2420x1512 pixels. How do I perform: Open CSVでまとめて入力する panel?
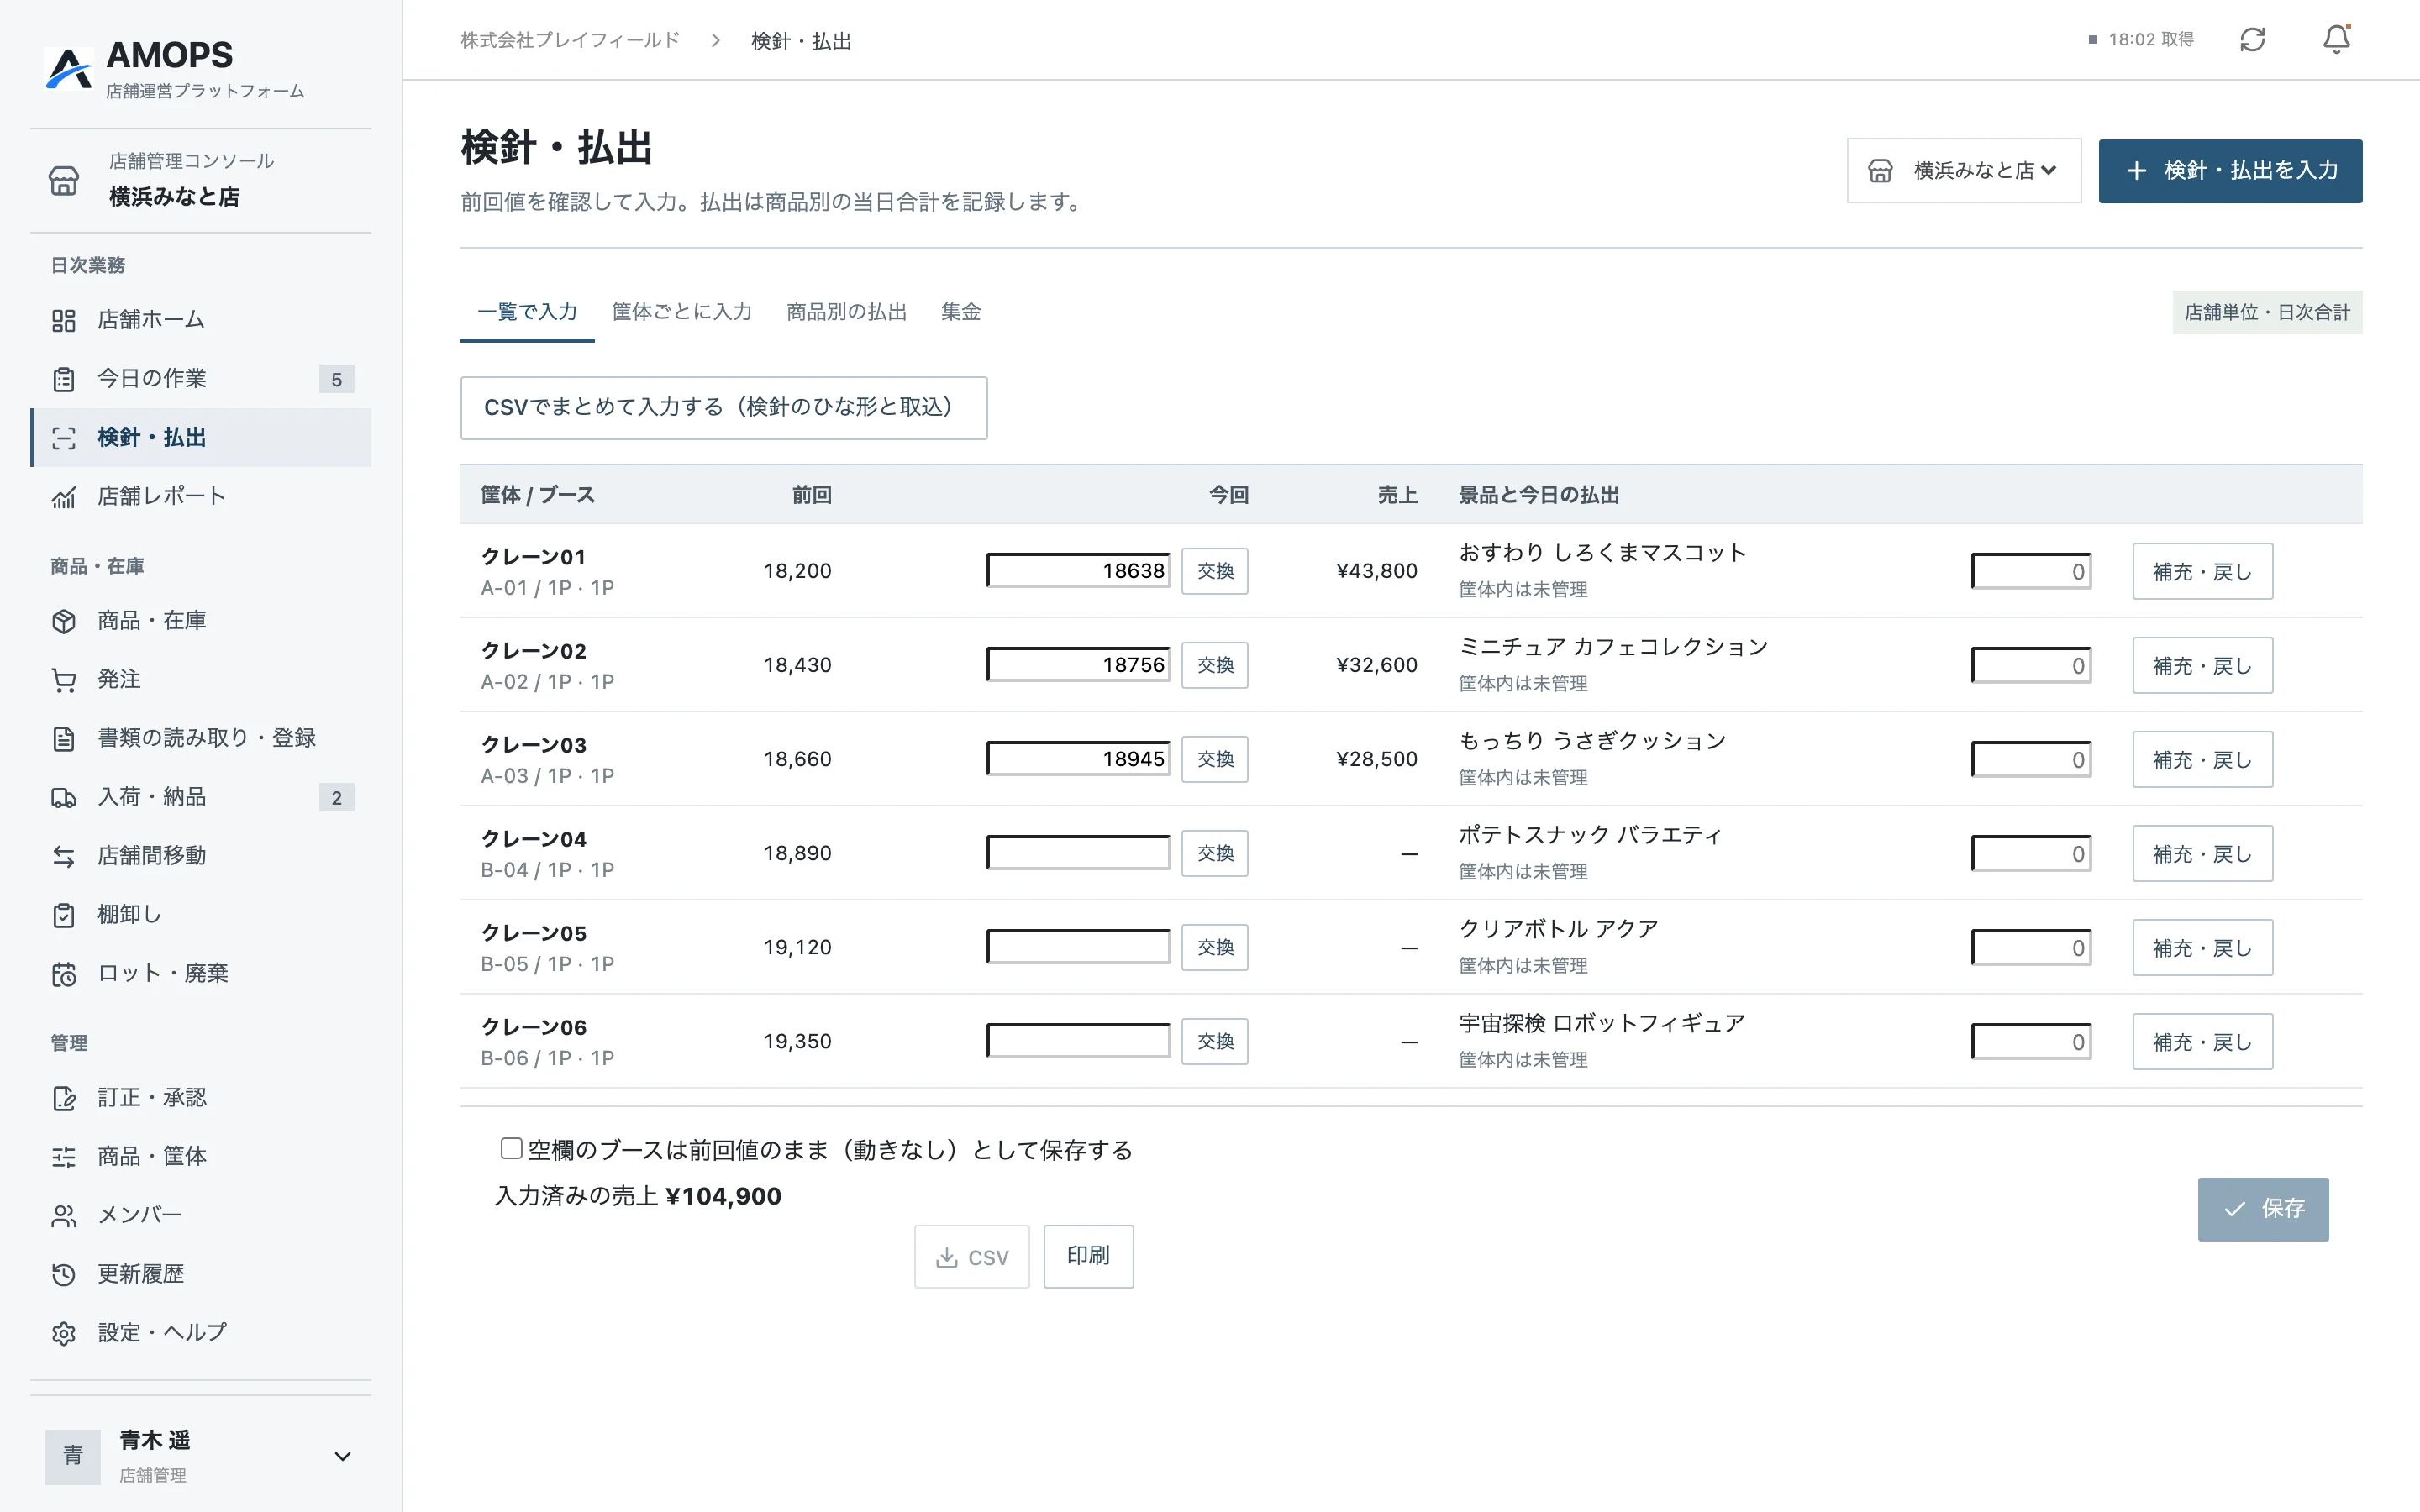tap(724, 408)
